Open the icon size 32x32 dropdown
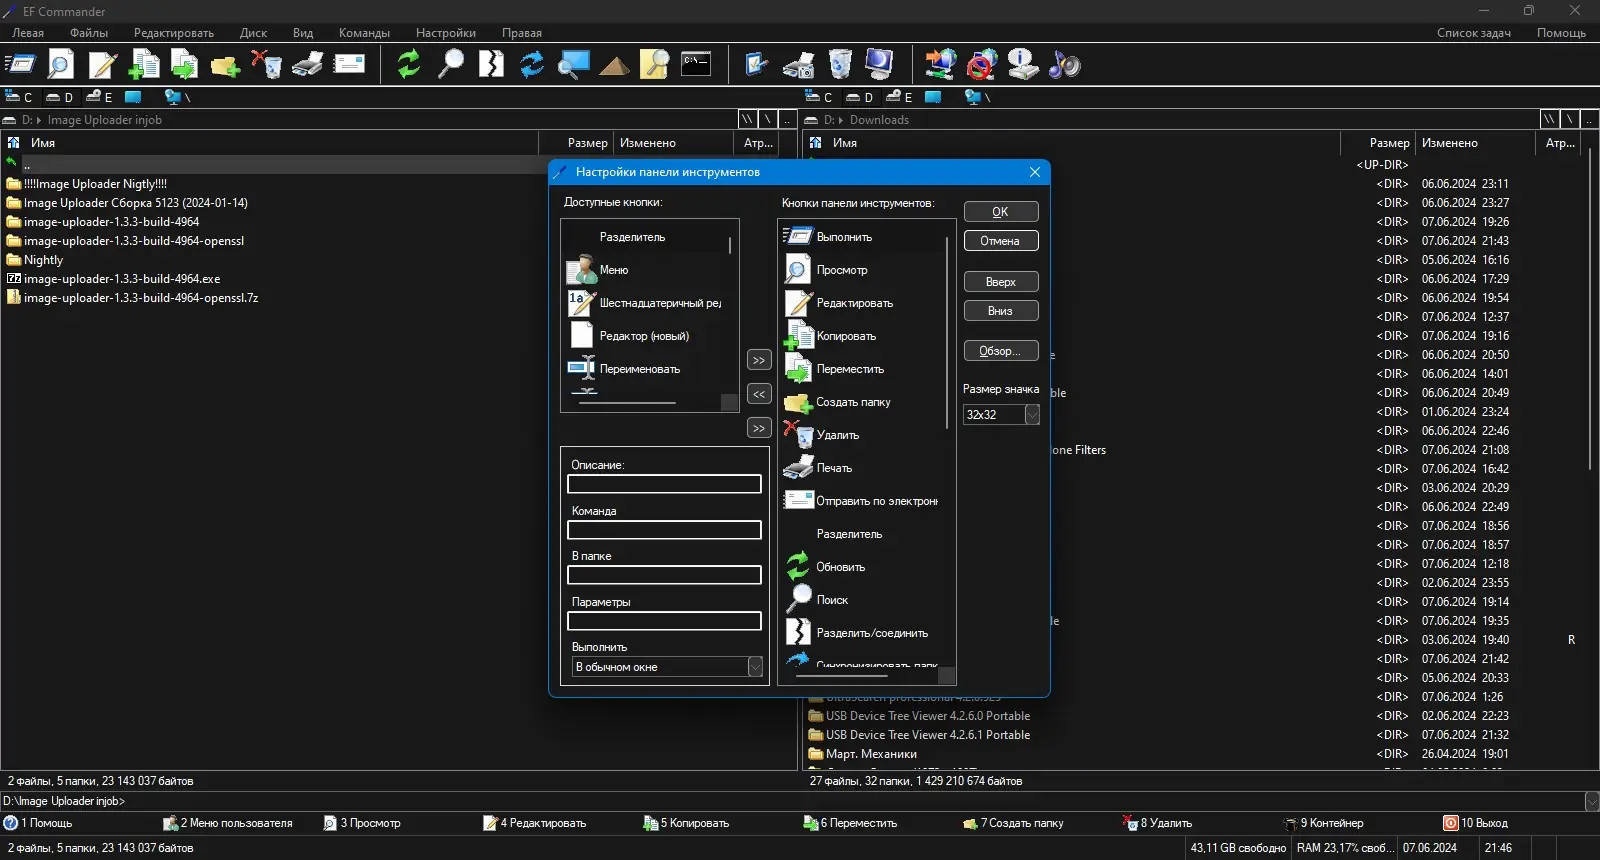The width and height of the screenshot is (1600, 860). 1032,415
